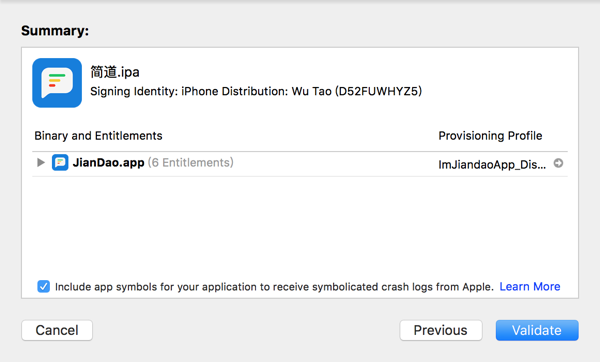Click the Cancel button
This screenshot has height=362, width=600.
[57, 330]
